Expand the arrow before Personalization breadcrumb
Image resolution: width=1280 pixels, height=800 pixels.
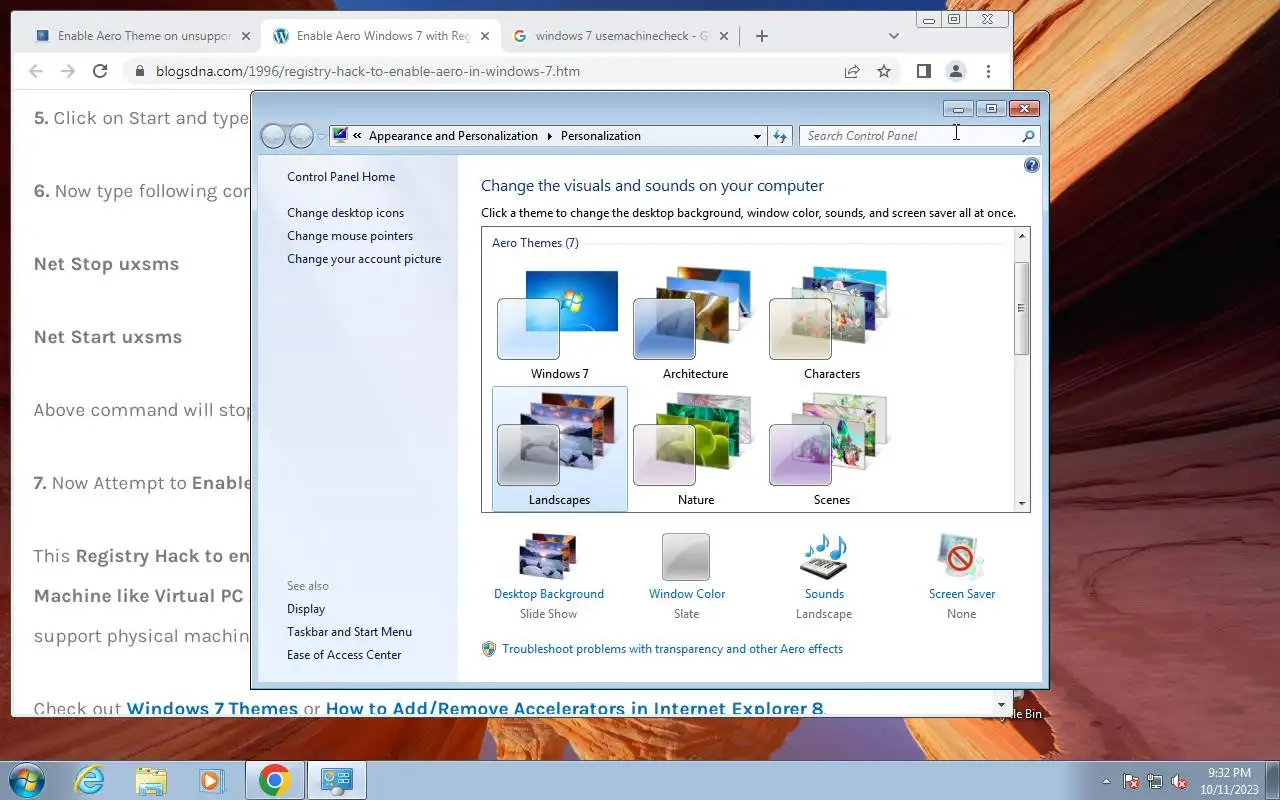pyautogui.click(x=549, y=136)
